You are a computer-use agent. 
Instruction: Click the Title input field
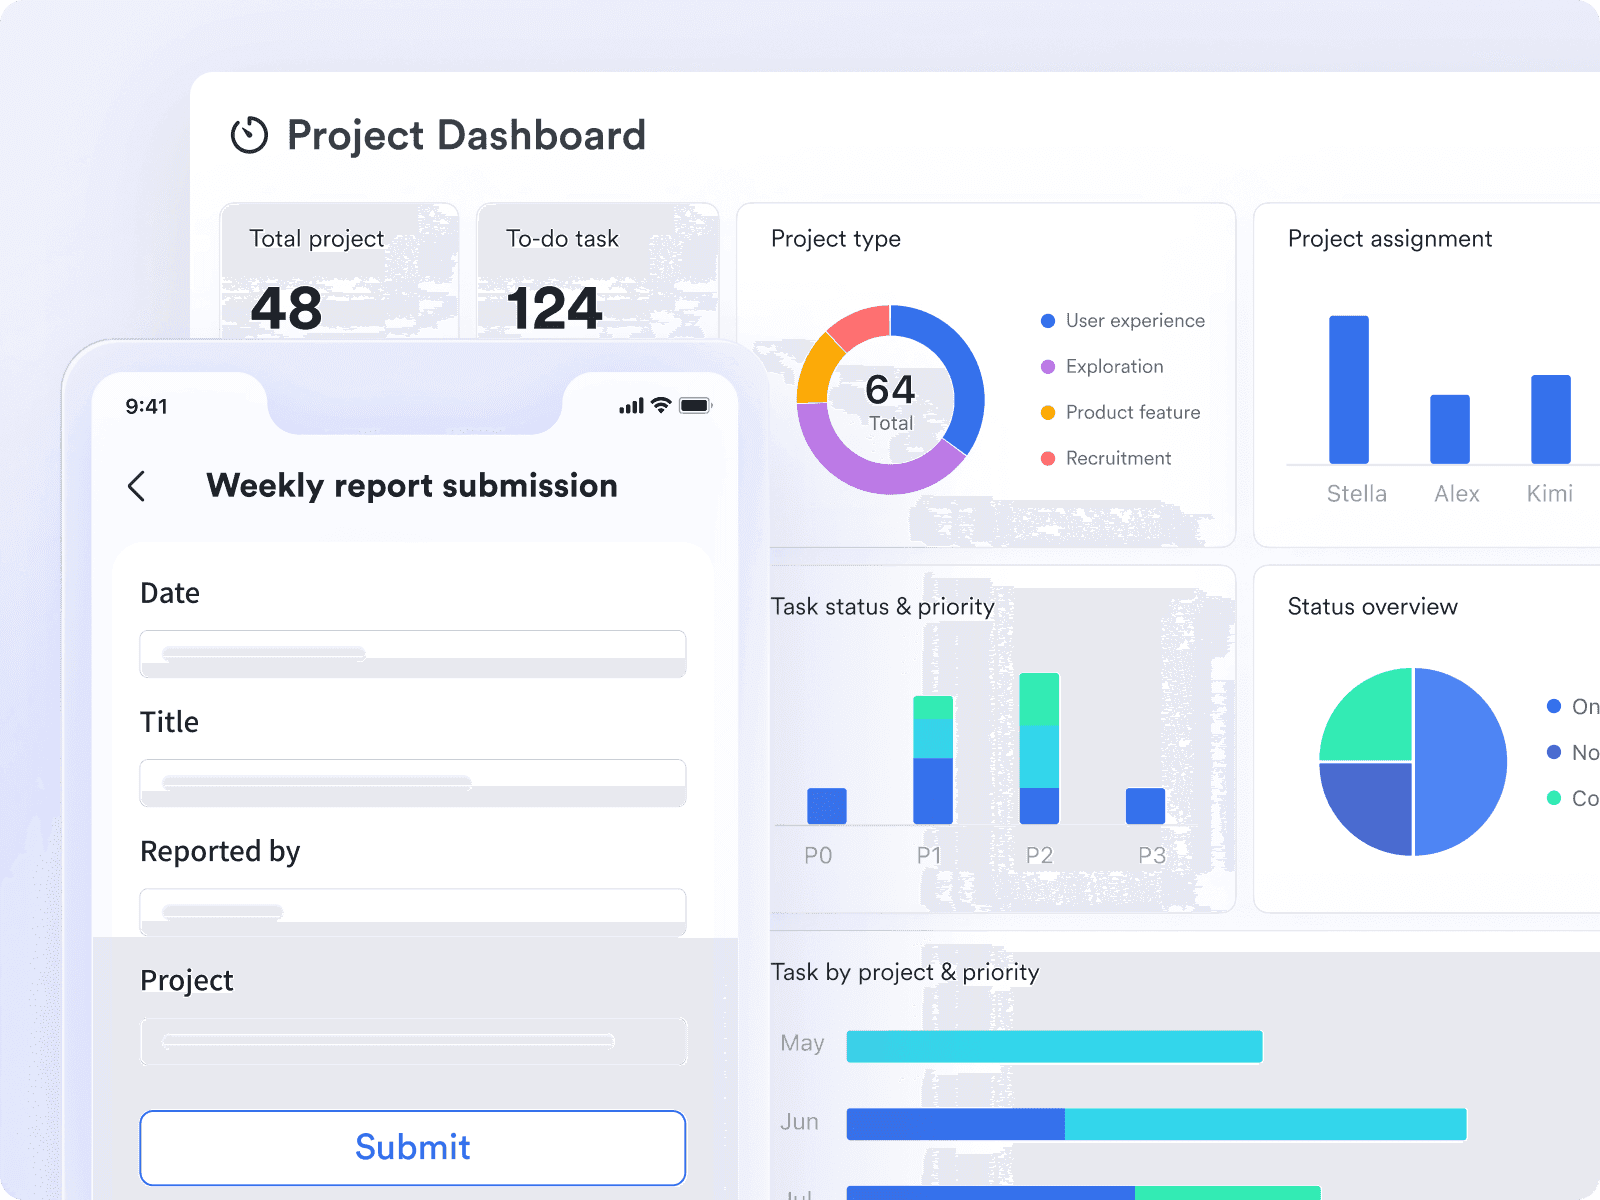point(413,783)
